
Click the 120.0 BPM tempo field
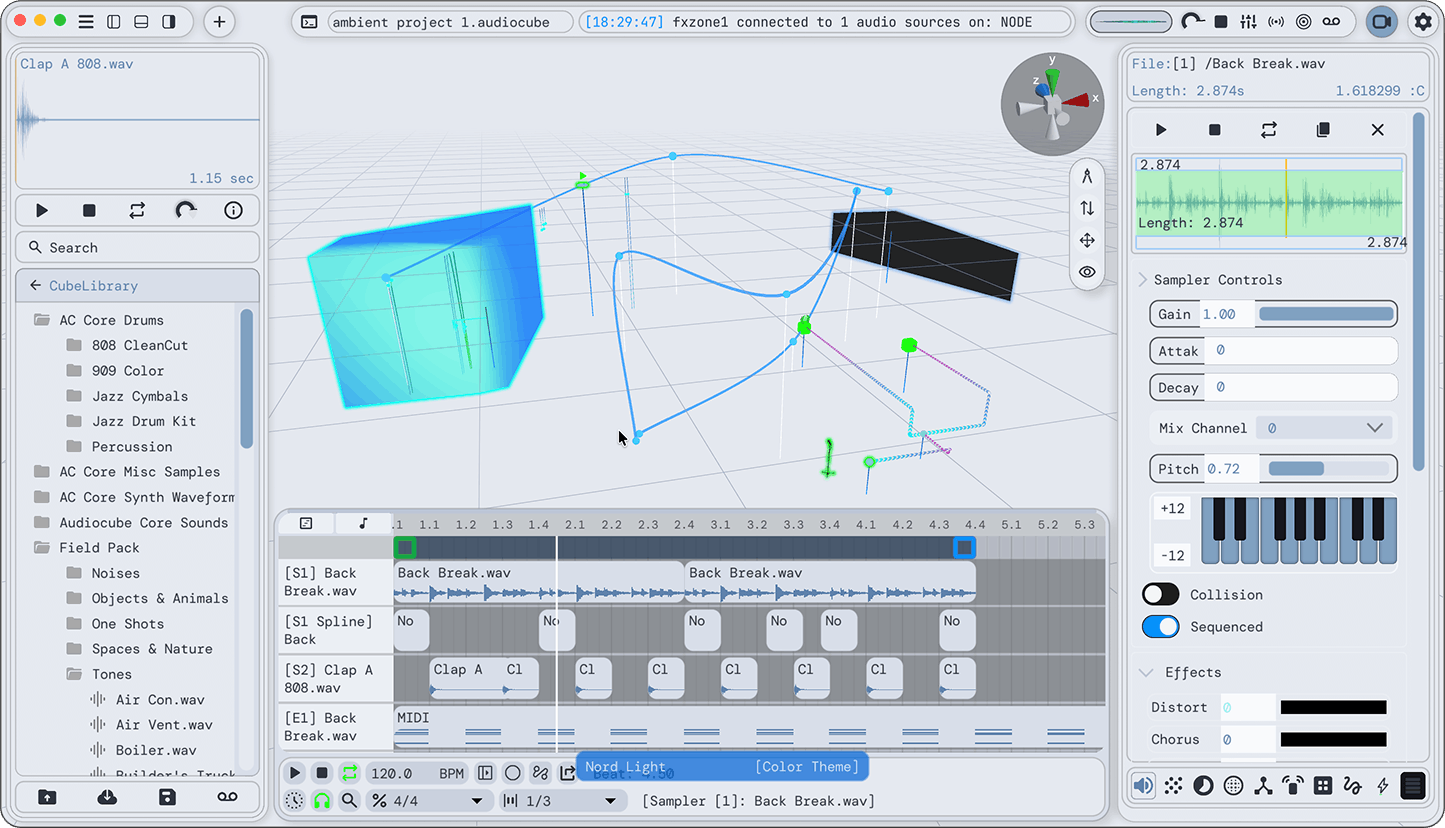click(x=417, y=773)
